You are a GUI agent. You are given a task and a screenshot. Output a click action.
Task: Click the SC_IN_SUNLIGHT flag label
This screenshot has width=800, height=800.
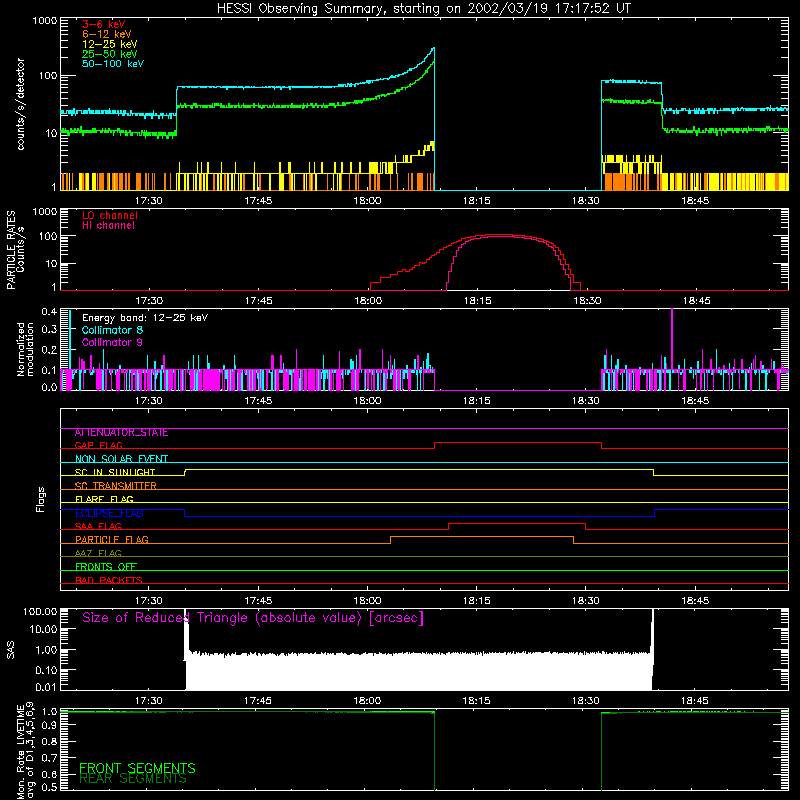115,472
